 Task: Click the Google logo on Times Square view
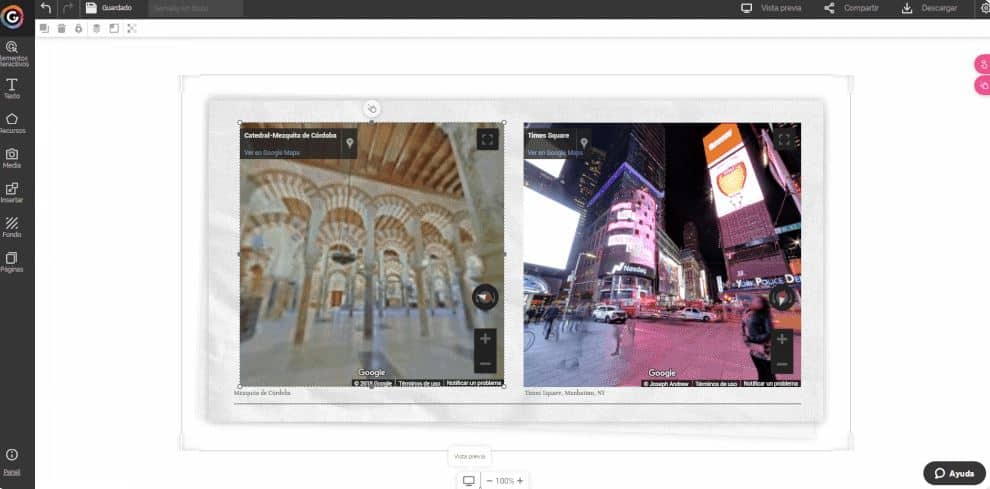coord(662,373)
